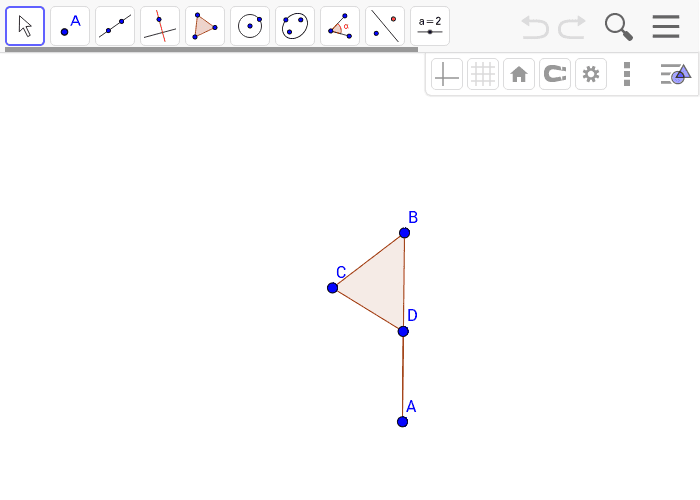Toggle the style bar views icon
This screenshot has height=500, width=700.
[676, 74]
